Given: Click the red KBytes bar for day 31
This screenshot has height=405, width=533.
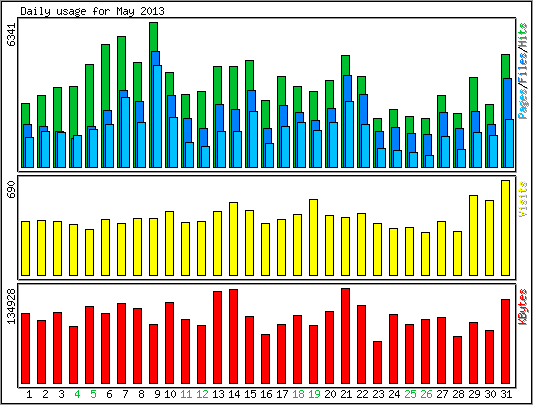Looking at the screenshot, I should pos(505,341).
